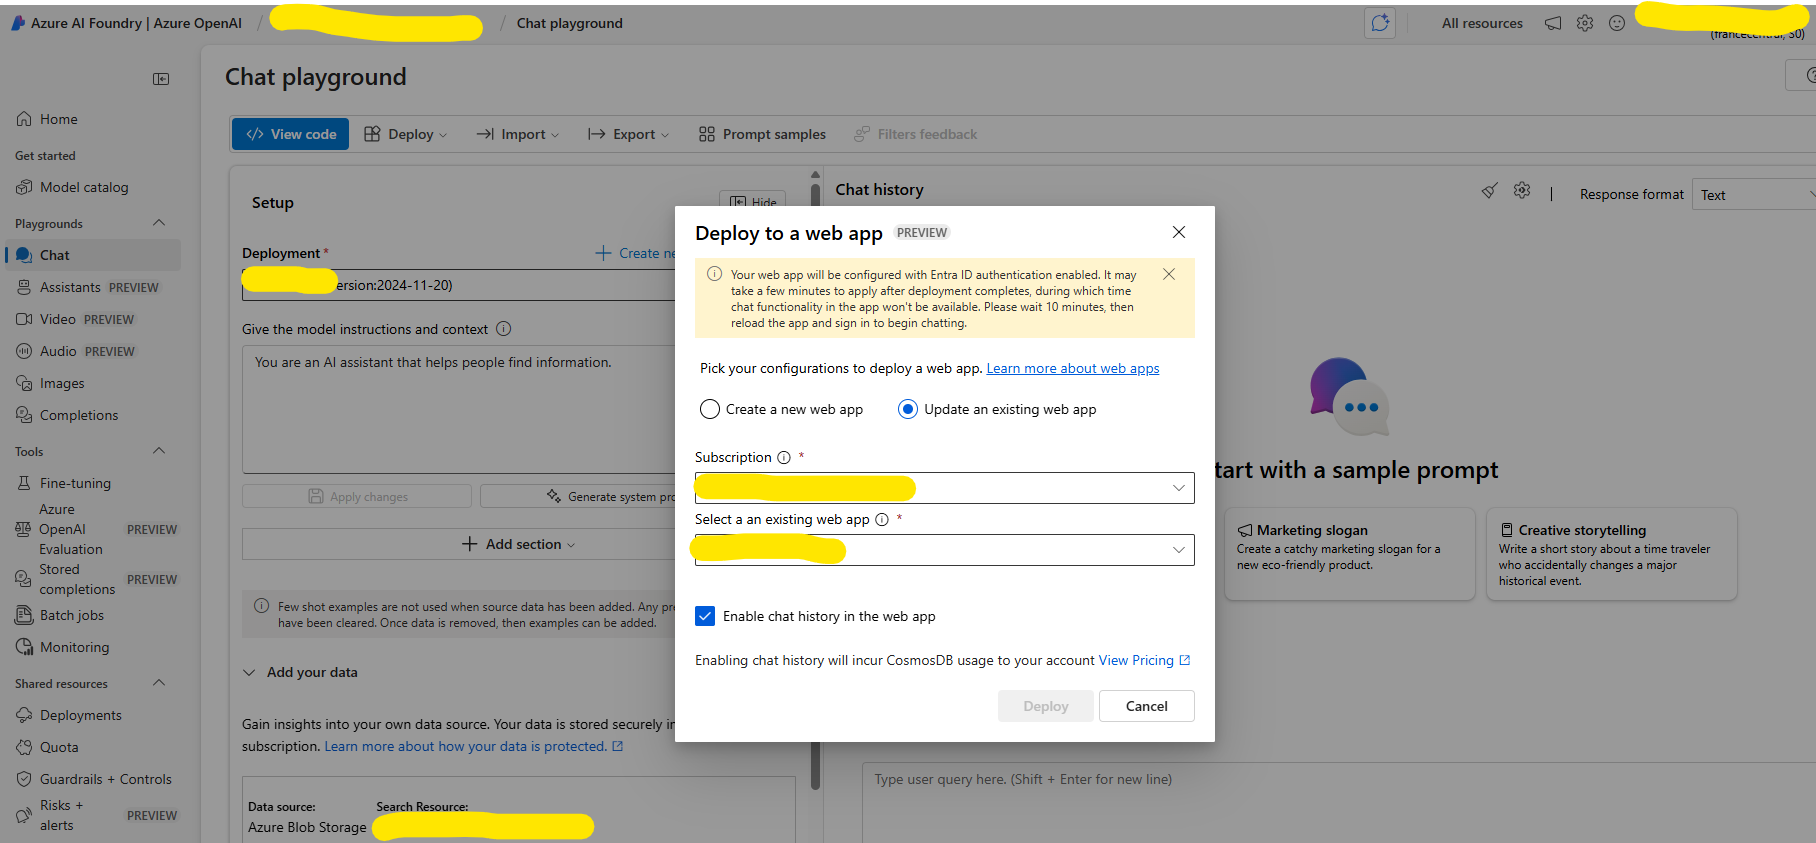Image resolution: width=1816 pixels, height=843 pixels.
Task: Click the feedback smiley icon
Action: 1617,23
